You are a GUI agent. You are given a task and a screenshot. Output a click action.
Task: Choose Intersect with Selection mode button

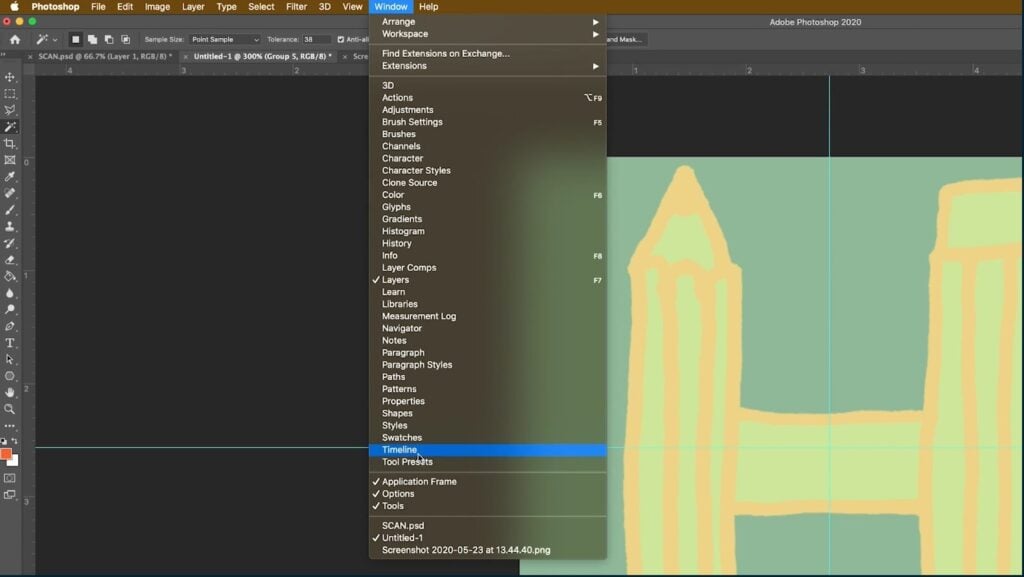[125, 40]
